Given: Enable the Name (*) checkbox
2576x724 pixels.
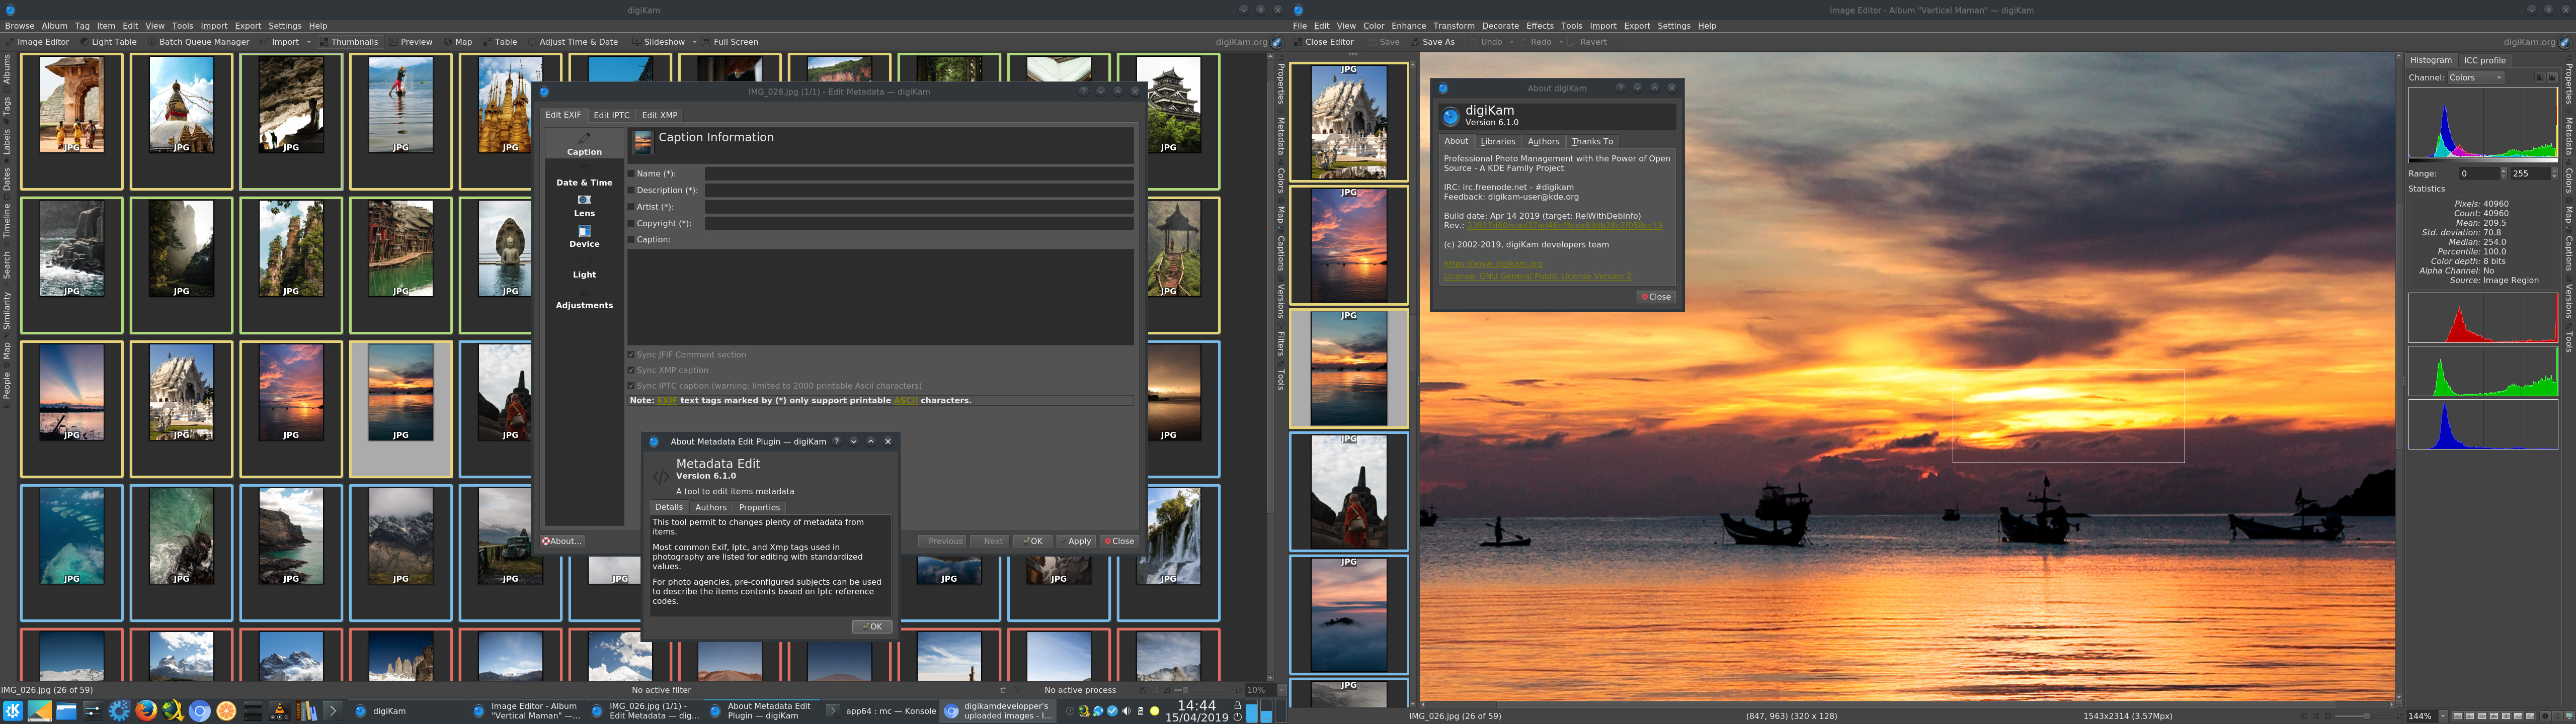Looking at the screenshot, I should tap(631, 174).
